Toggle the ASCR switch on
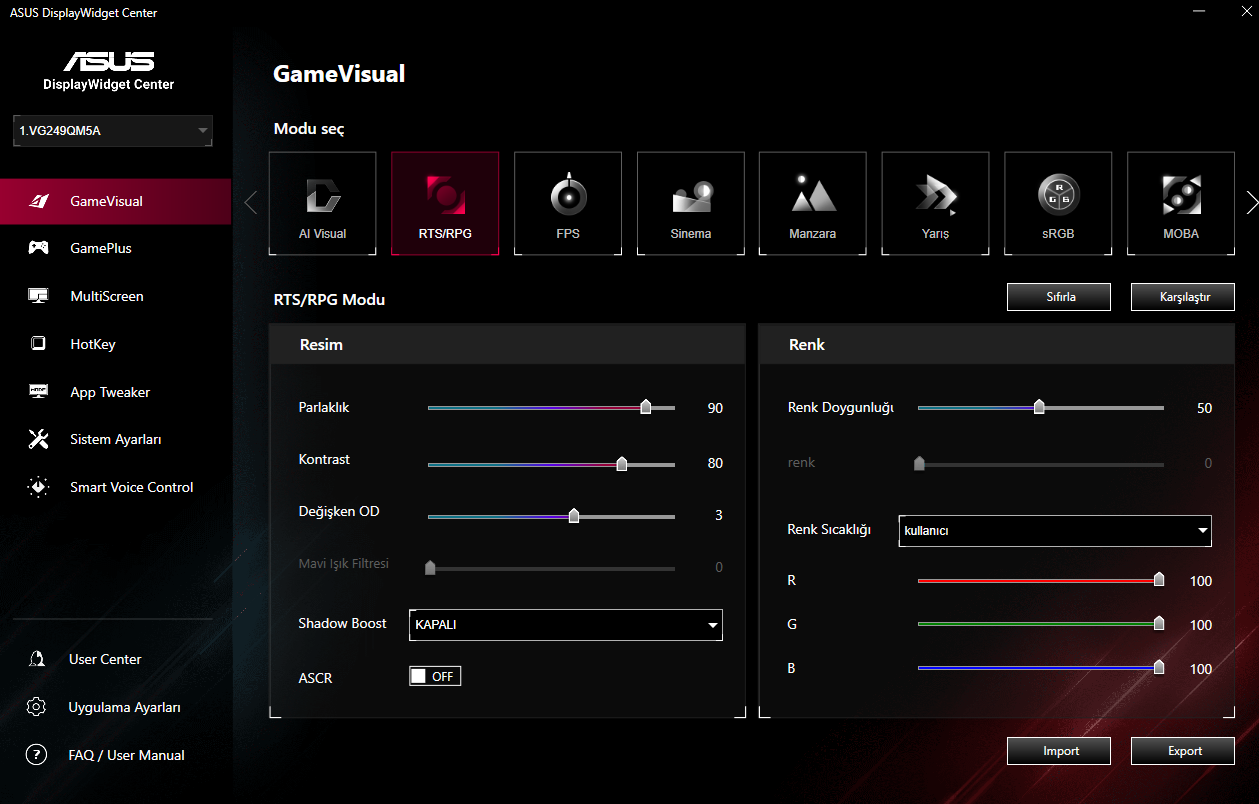Viewport: 1259px width, 804px height. click(435, 677)
